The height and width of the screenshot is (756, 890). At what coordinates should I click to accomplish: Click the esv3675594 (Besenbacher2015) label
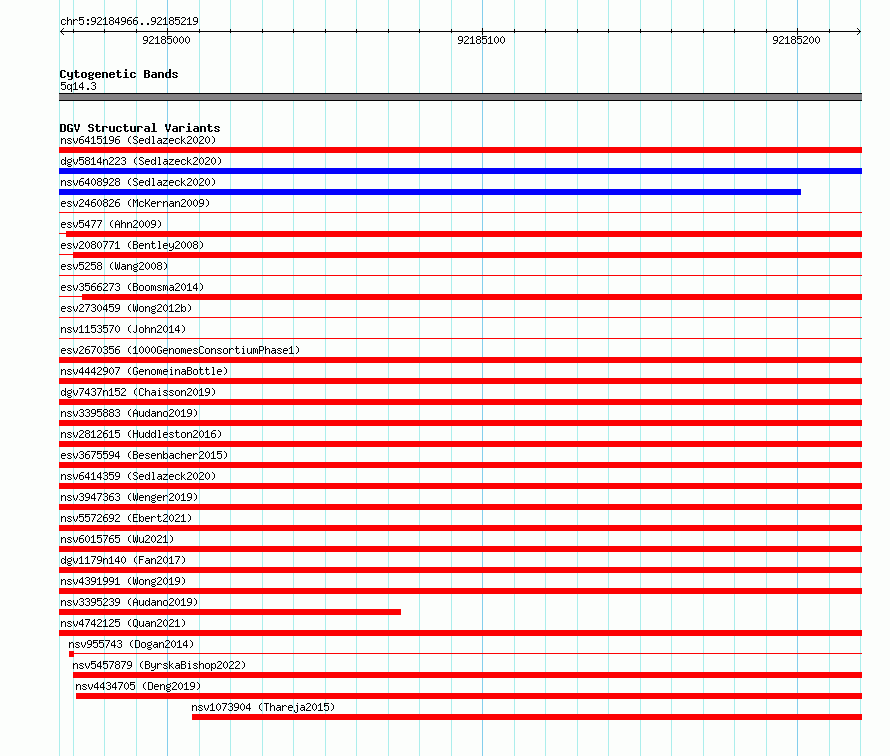pos(144,455)
